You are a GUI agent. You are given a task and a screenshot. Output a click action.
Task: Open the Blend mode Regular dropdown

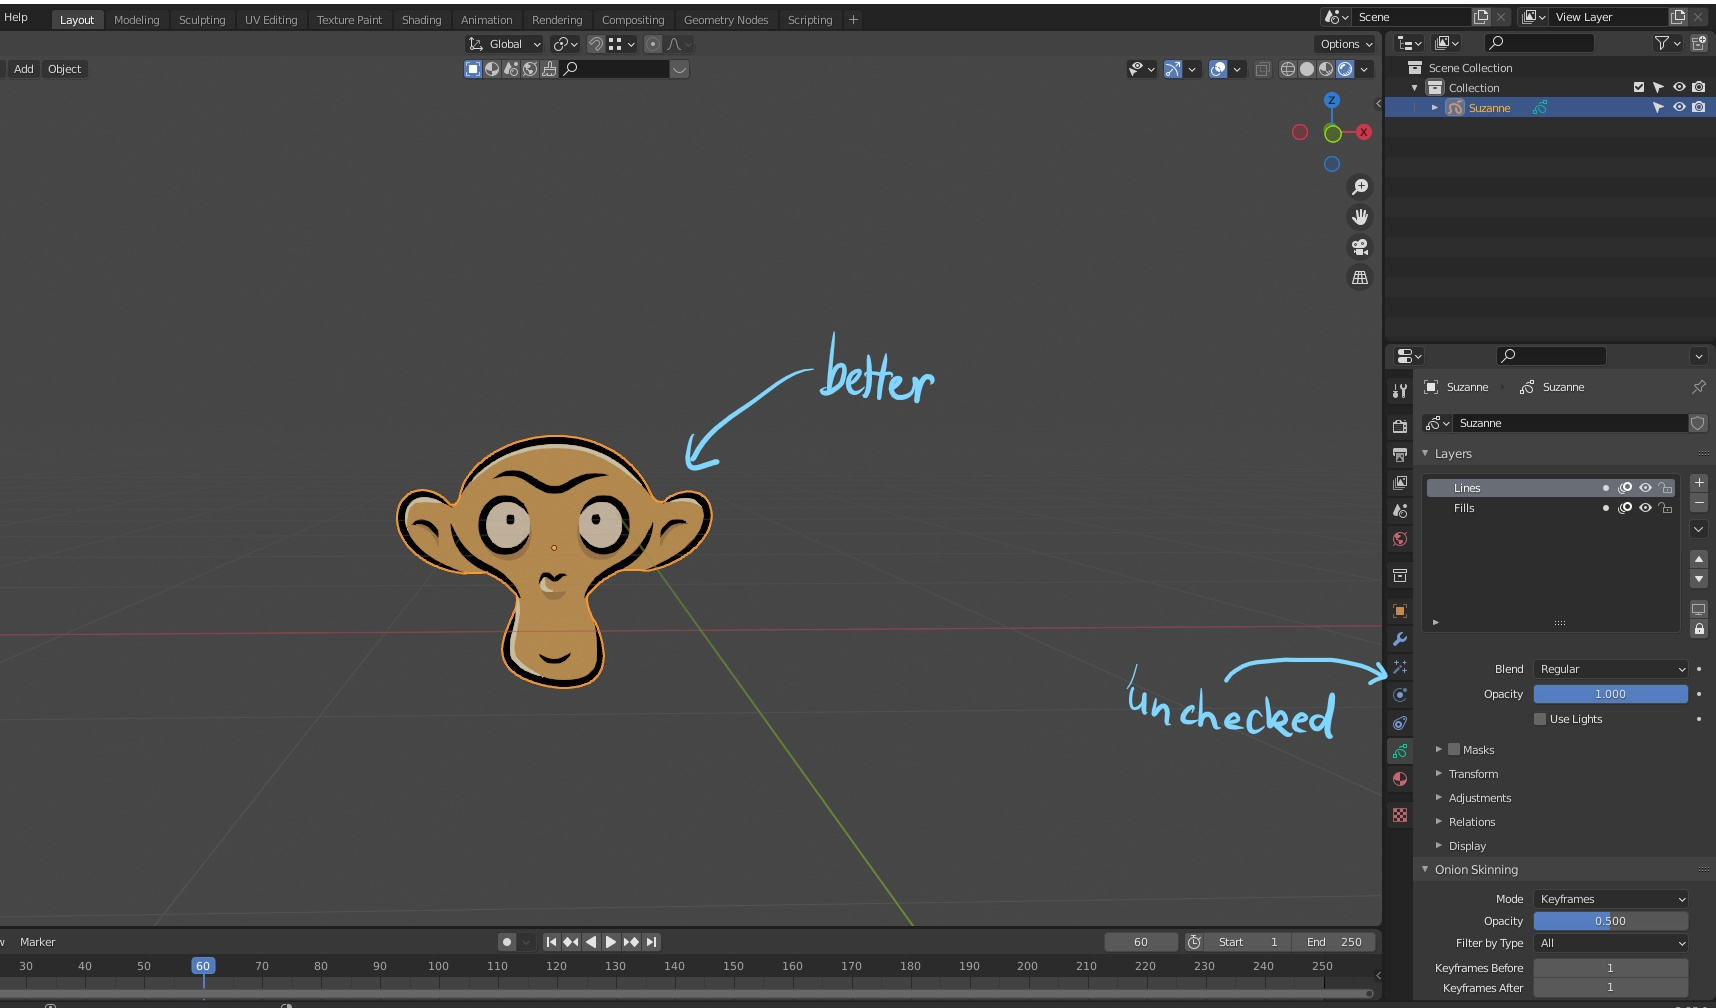pyautogui.click(x=1610, y=669)
